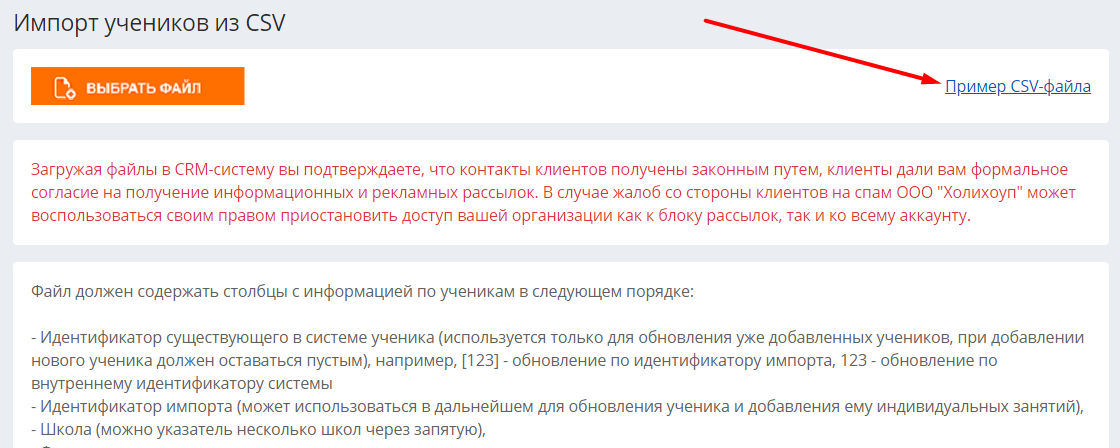Click the Идентификатор импорта line

tap(558, 407)
